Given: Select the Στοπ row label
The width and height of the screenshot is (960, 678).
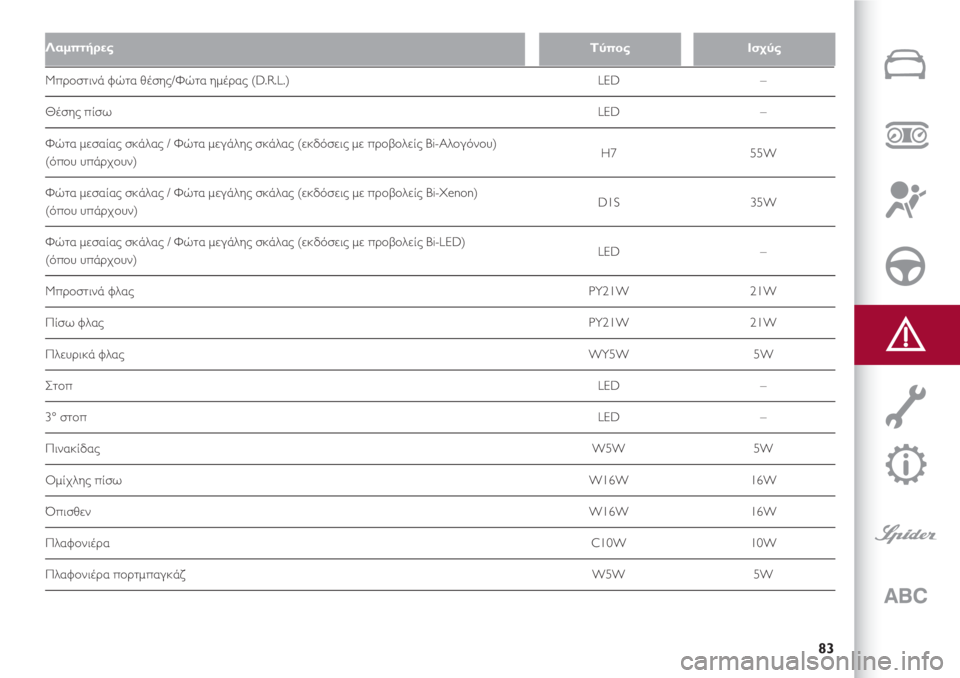Looking at the screenshot, I should 59,386.
